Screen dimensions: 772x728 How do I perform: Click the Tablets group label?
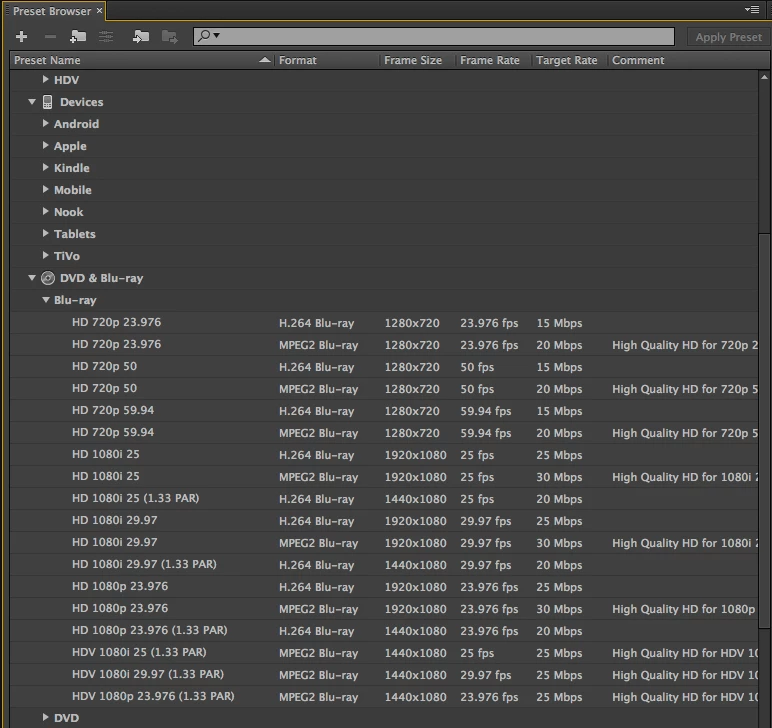[74, 234]
